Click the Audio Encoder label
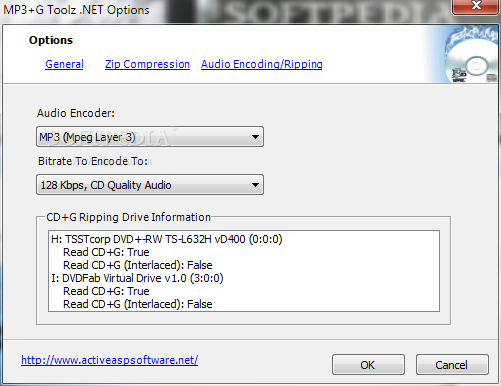The width and height of the screenshot is (501, 386). point(76,113)
